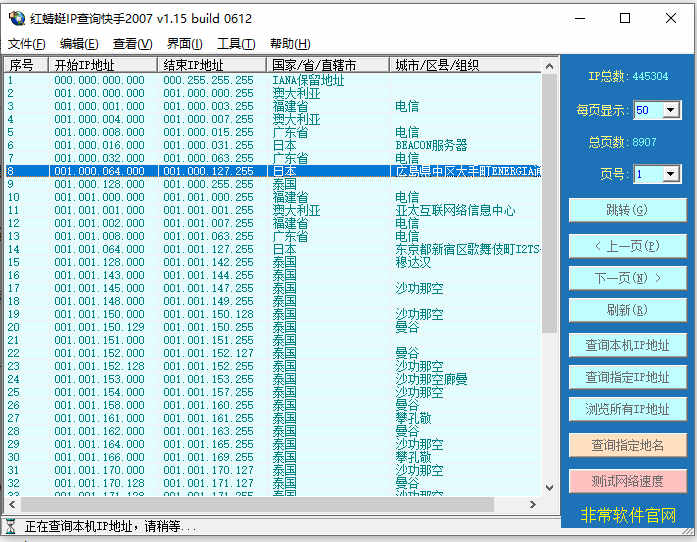Open the 工具(T) menu
Viewport: 697px width, 542px height.
(236, 44)
